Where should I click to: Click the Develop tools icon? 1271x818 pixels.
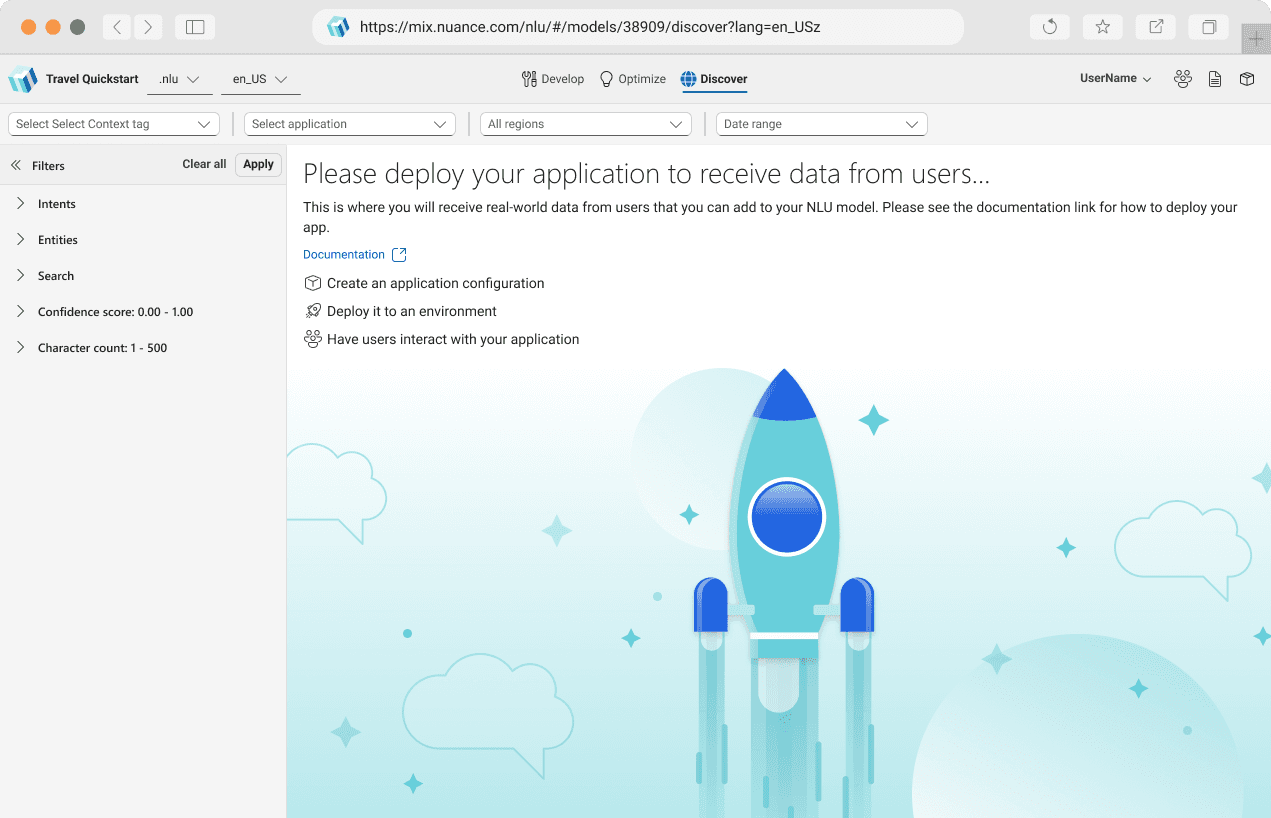[x=529, y=79]
